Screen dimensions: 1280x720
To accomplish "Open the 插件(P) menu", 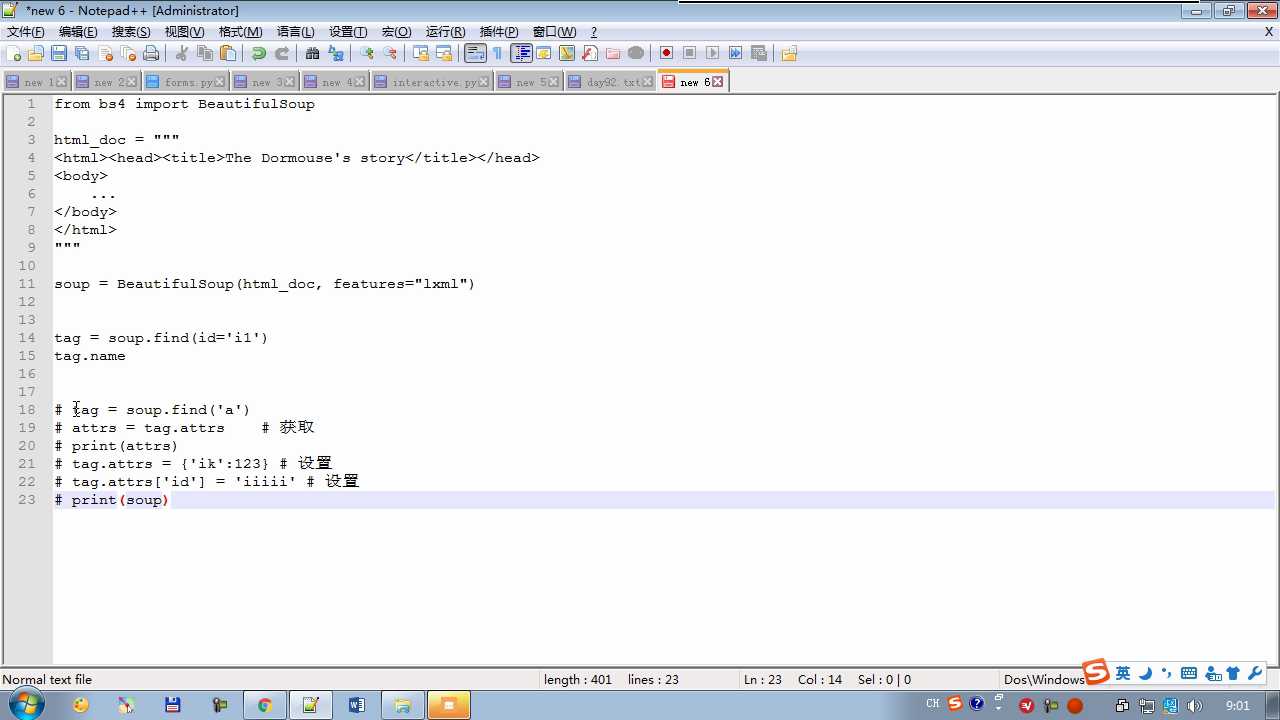I will [x=499, y=32].
